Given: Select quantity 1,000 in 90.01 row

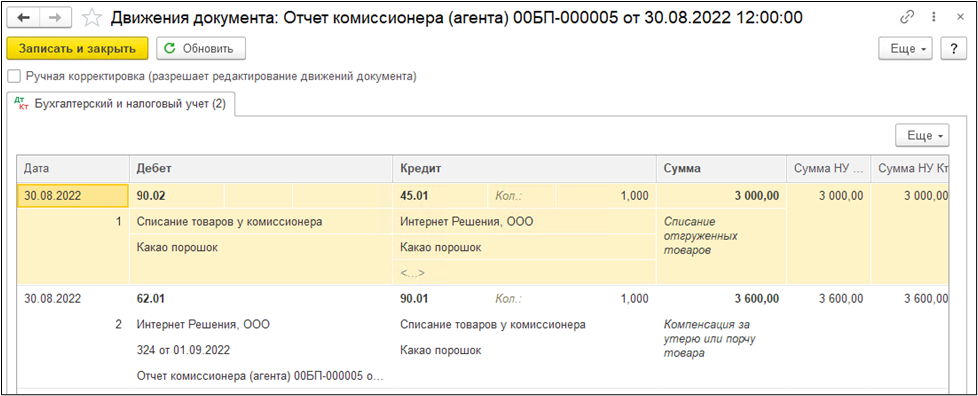Looking at the screenshot, I should pos(634,299).
